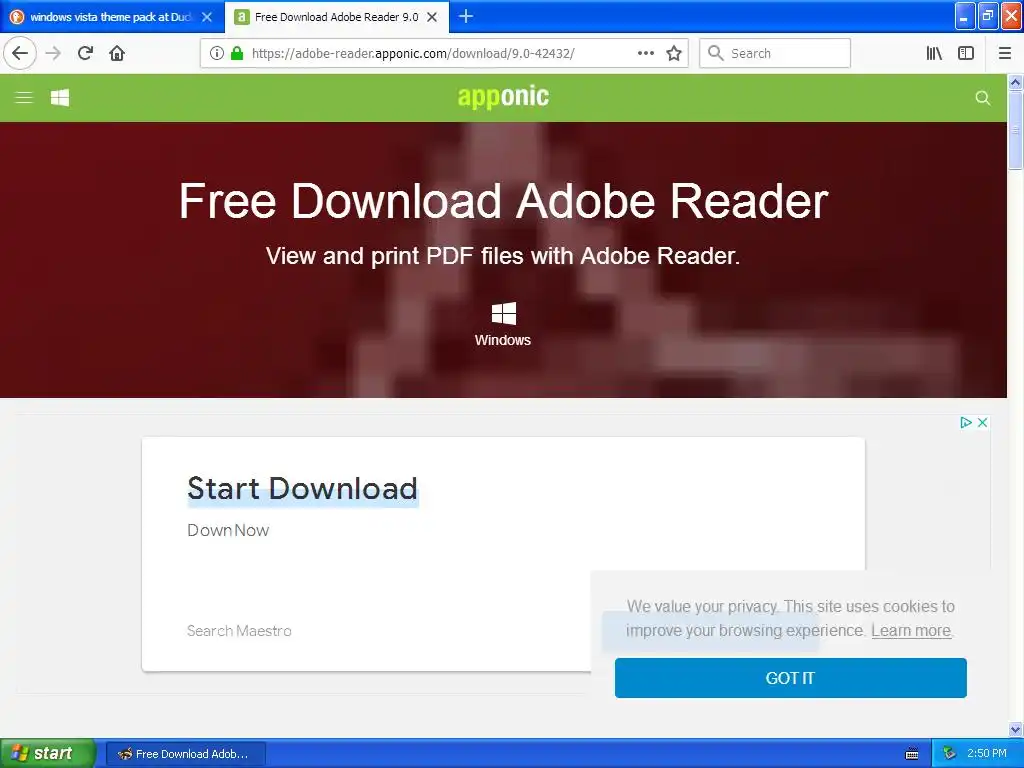Click Start Download ad headline

click(302, 488)
